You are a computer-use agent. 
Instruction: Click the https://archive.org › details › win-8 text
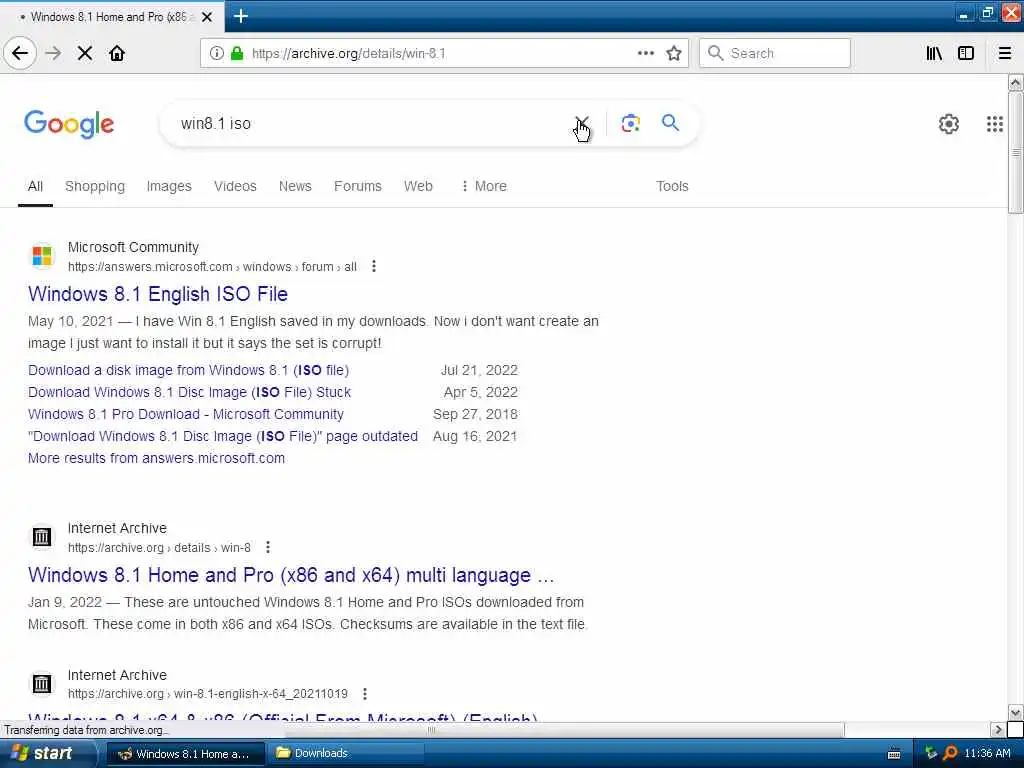(x=159, y=547)
